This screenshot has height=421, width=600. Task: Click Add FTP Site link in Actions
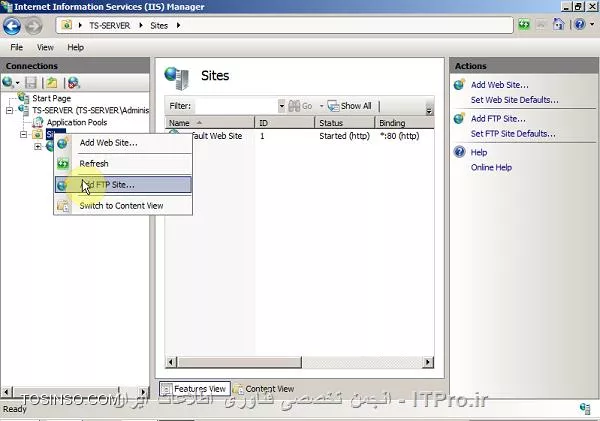498,119
